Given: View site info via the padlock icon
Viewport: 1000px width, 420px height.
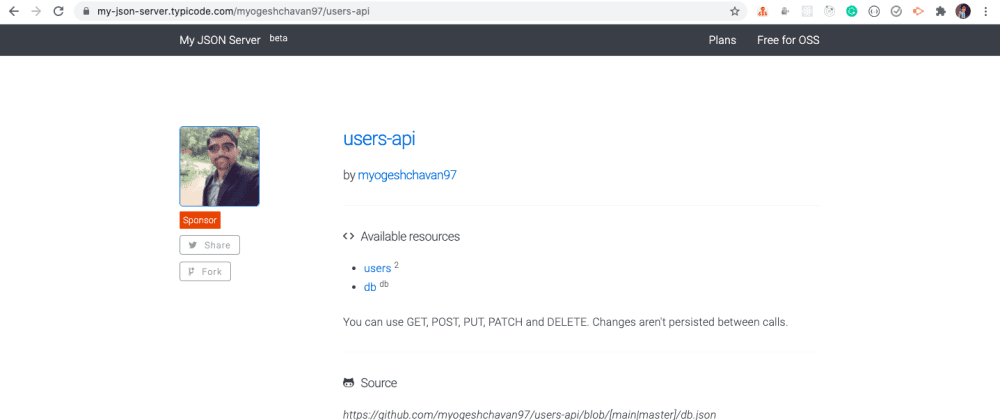Looking at the screenshot, I should click(87, 12).
